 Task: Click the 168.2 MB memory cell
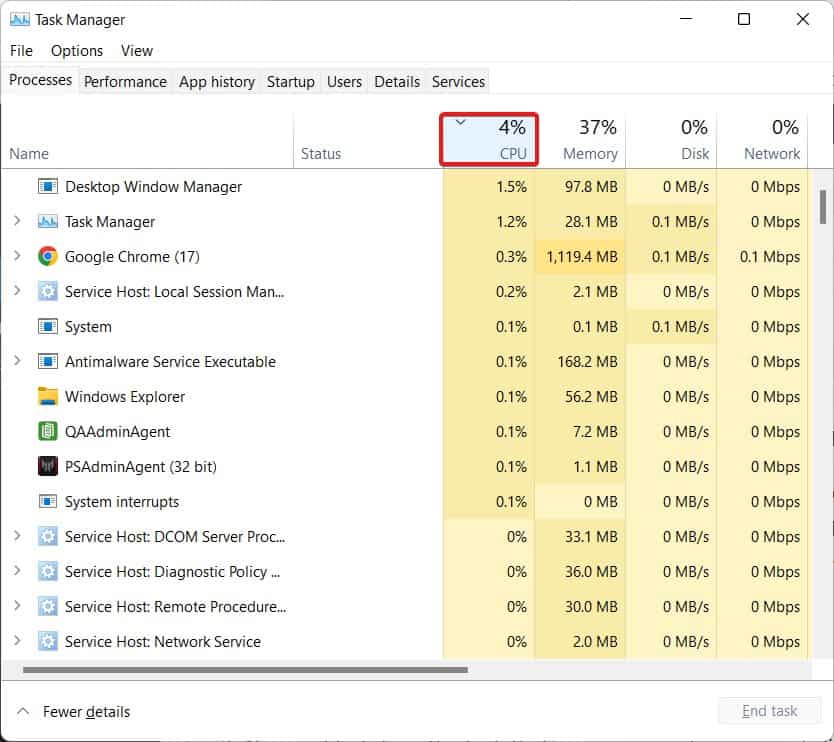point(580,362)
